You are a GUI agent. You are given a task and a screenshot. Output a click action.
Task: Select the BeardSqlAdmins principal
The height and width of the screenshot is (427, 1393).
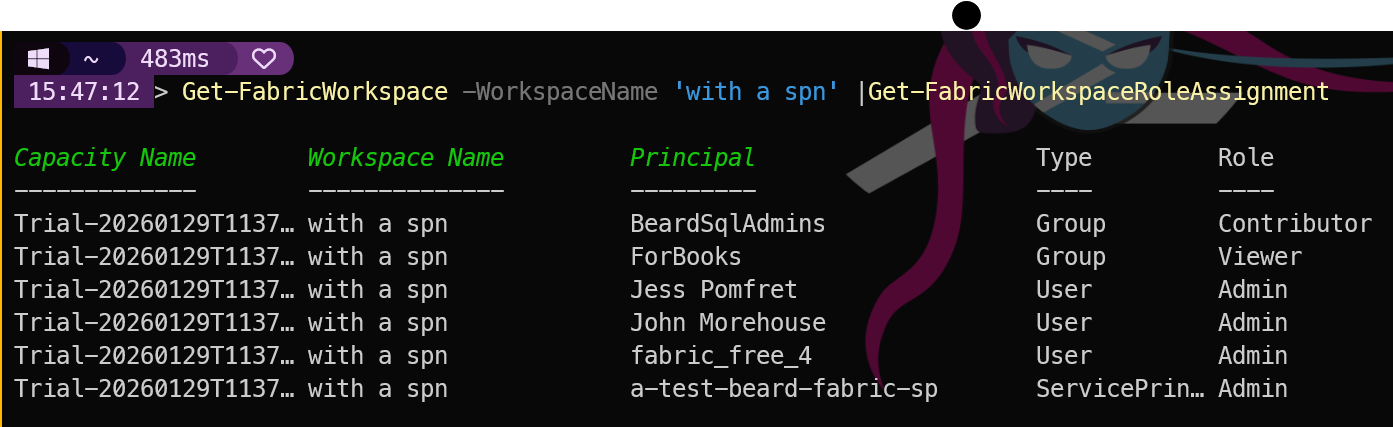point(728,224)
